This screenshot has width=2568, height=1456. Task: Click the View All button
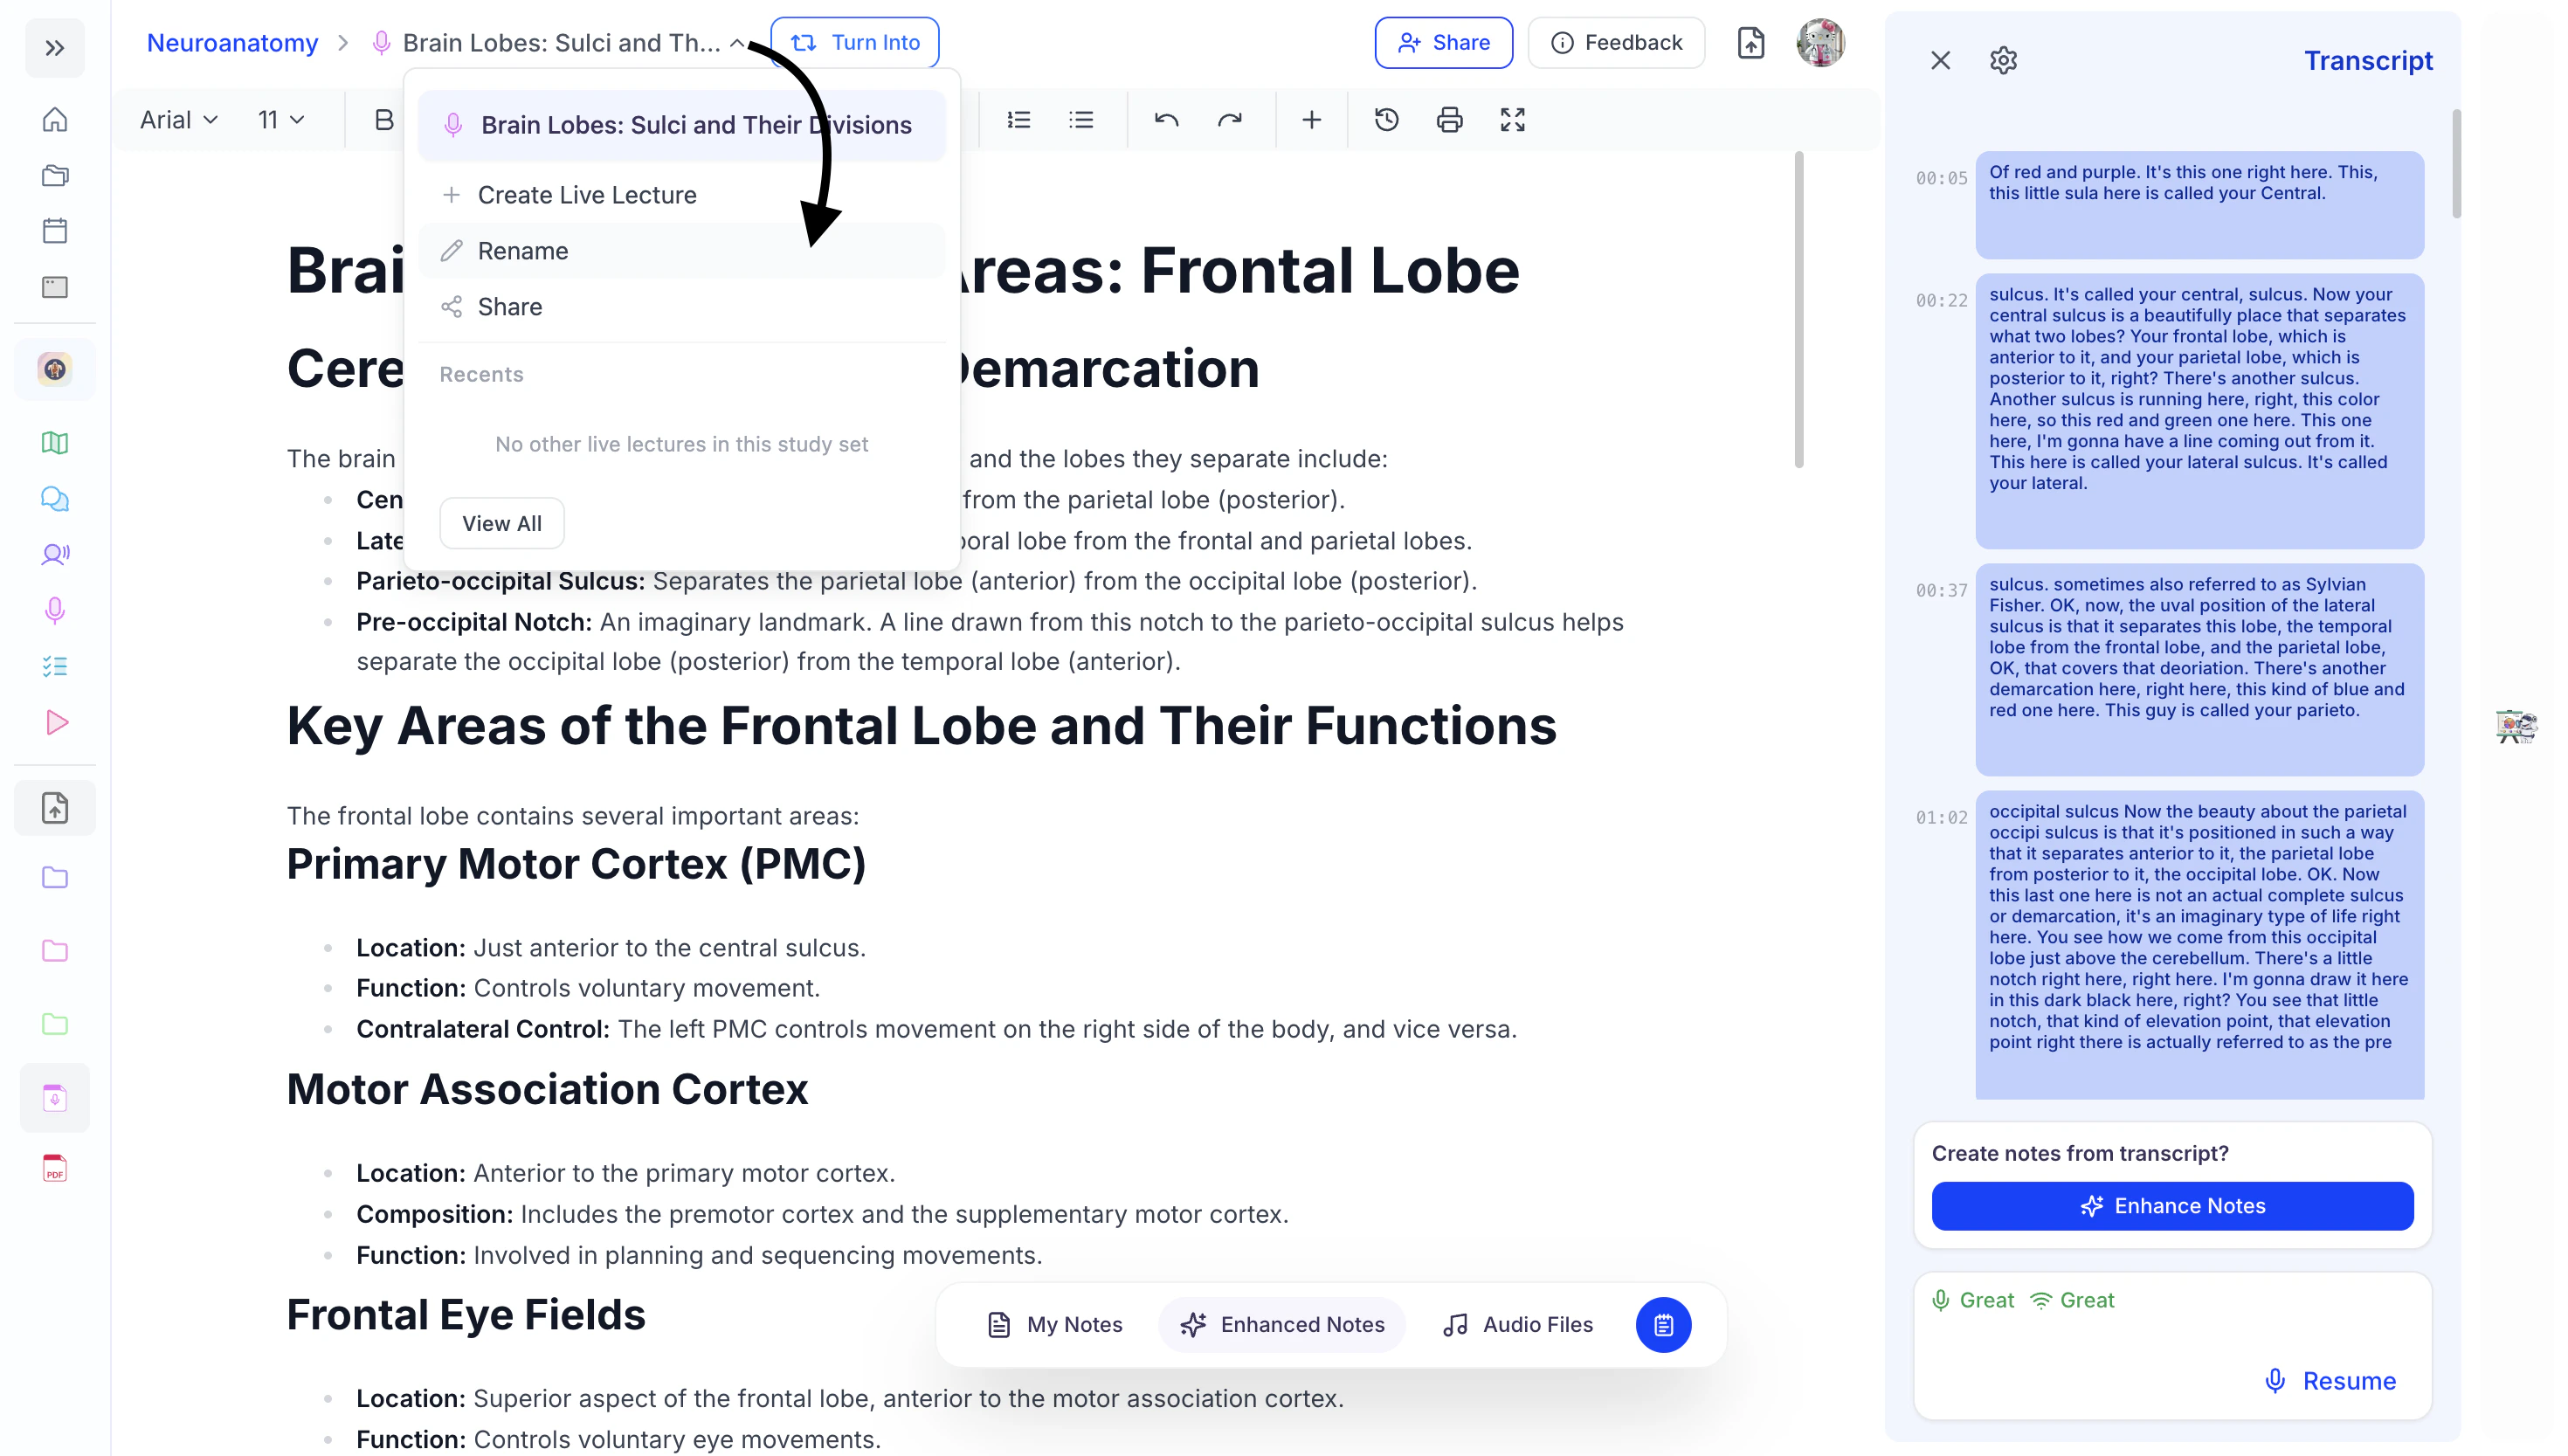pos(501,523)
